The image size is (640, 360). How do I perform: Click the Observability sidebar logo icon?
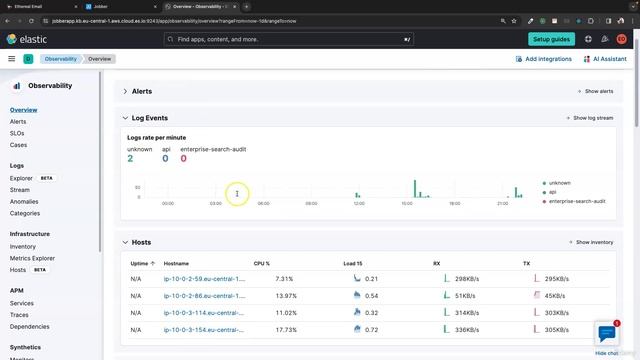tap(17, 86)
